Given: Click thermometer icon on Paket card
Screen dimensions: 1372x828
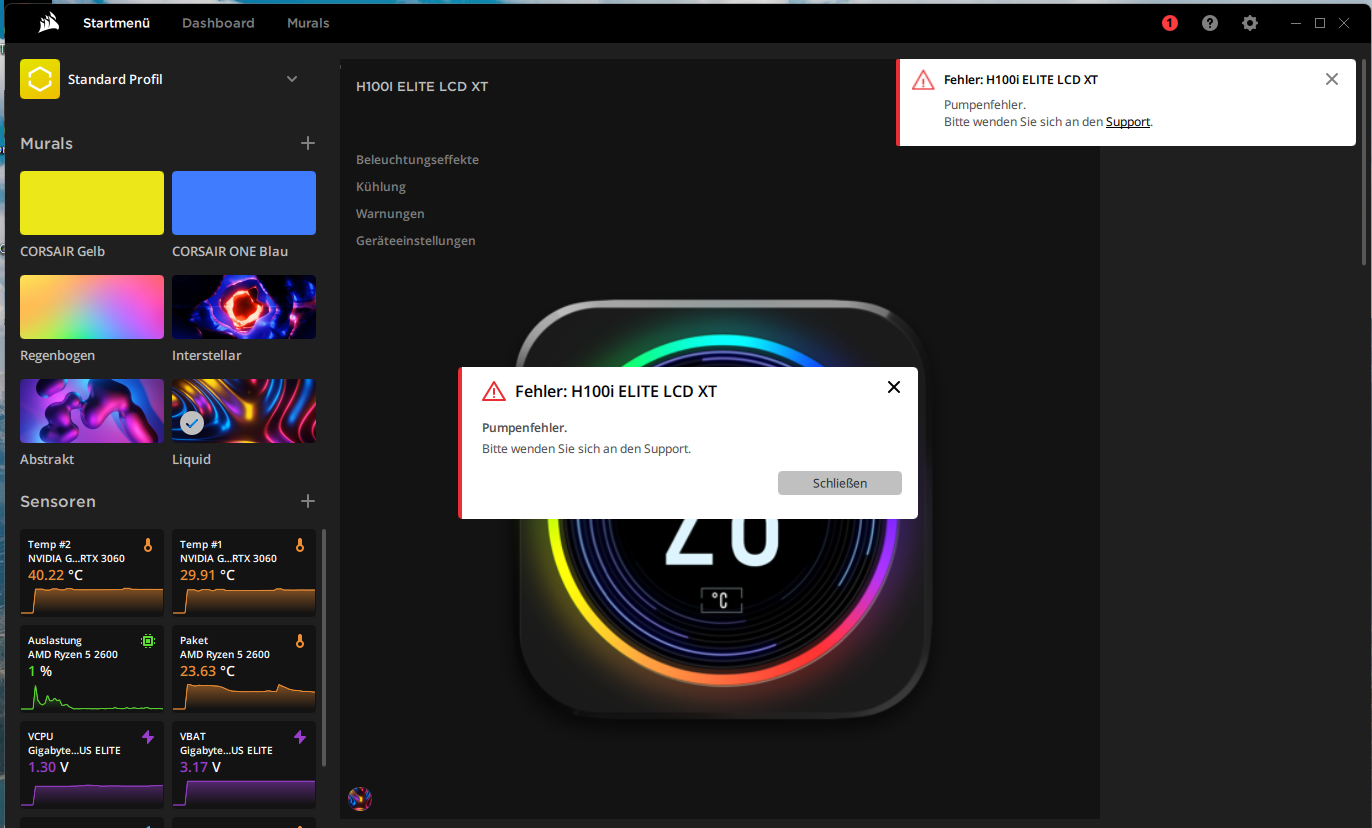Looking at the screenshot, I should (300, 641).
